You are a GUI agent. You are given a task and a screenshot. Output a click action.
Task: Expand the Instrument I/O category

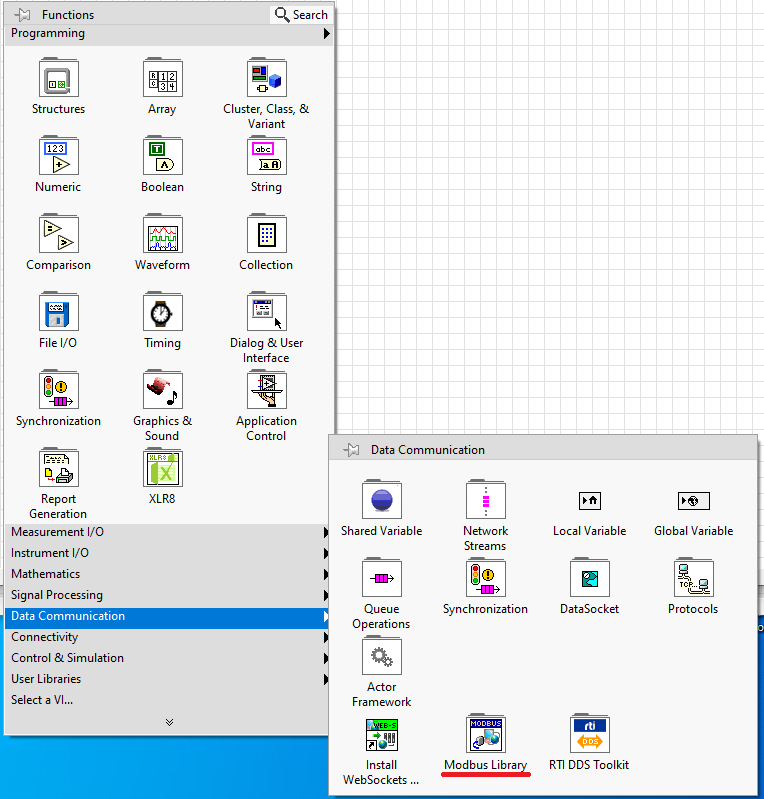(x=167, y=553)
